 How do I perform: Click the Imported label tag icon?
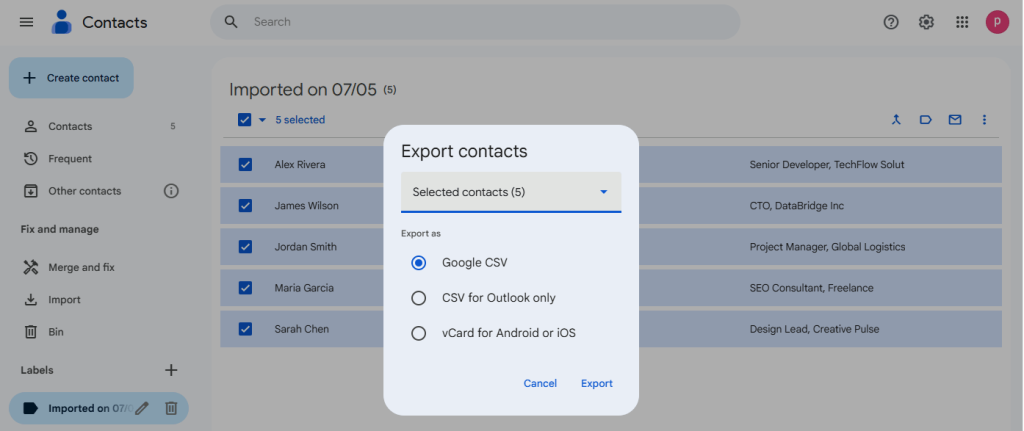point(30,408)
